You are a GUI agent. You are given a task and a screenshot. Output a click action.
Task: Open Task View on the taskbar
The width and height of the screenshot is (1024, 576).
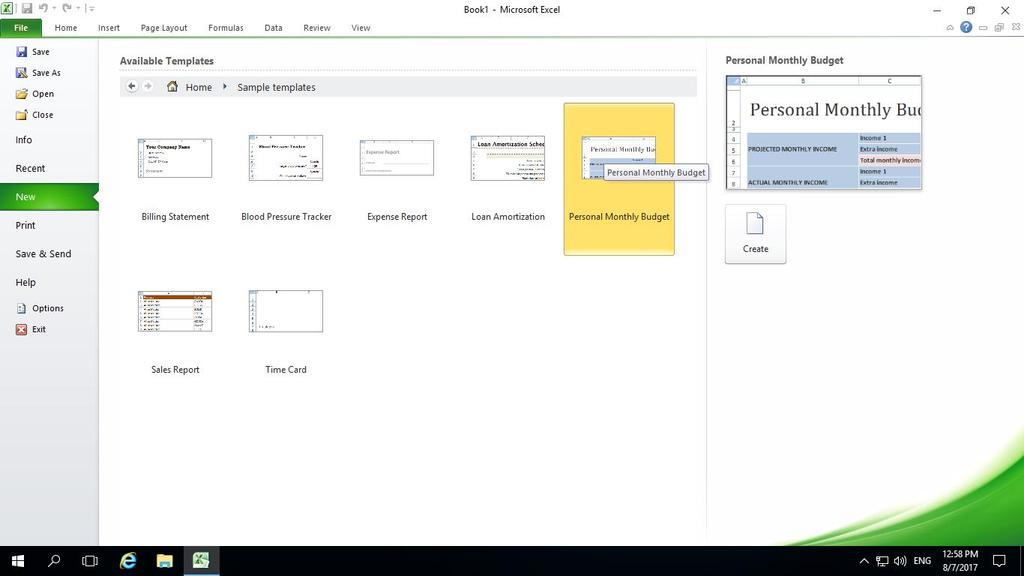pyautogui.click(x=89, y=561)
